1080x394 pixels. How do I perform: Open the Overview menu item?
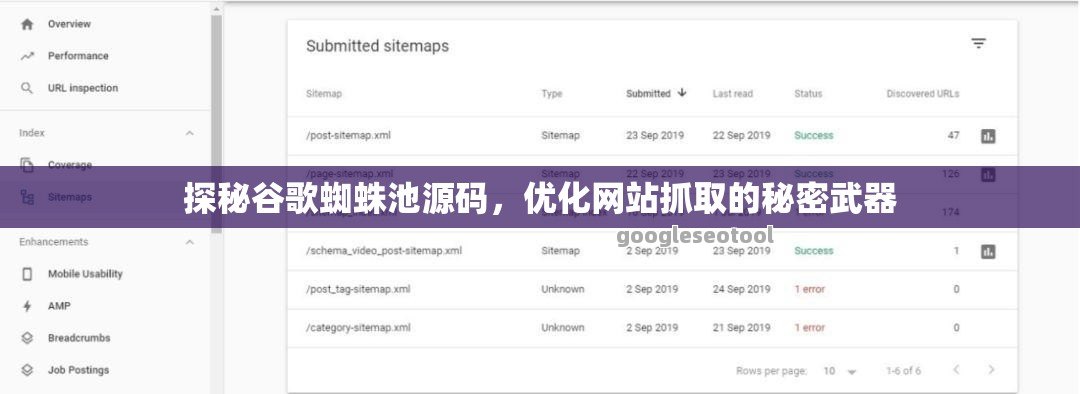coord(69,24)
